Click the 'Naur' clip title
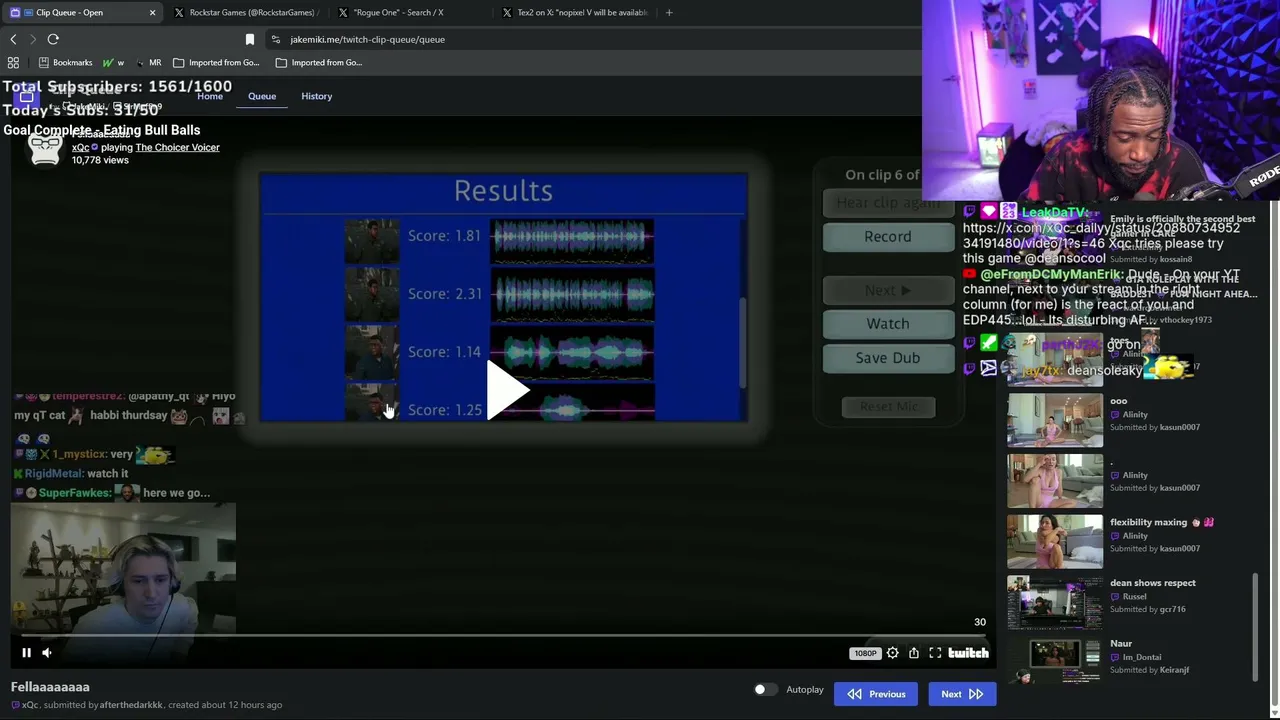Screen dimensions: 1280x720 pos(1121,644)
